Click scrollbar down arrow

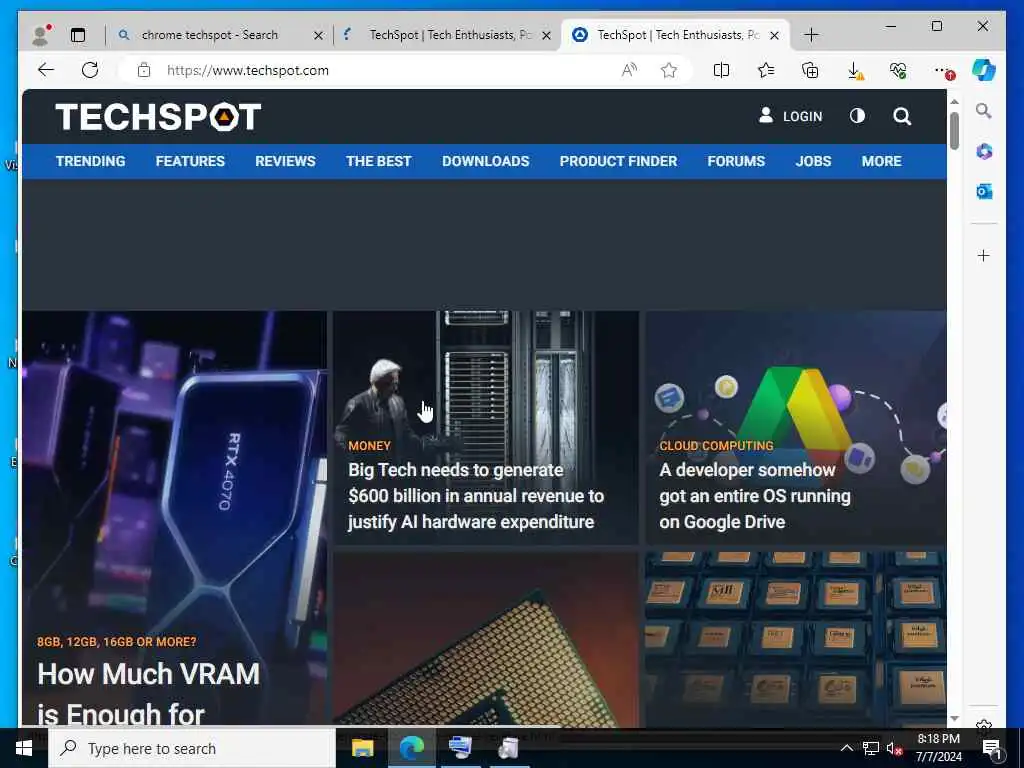(954, 718)
